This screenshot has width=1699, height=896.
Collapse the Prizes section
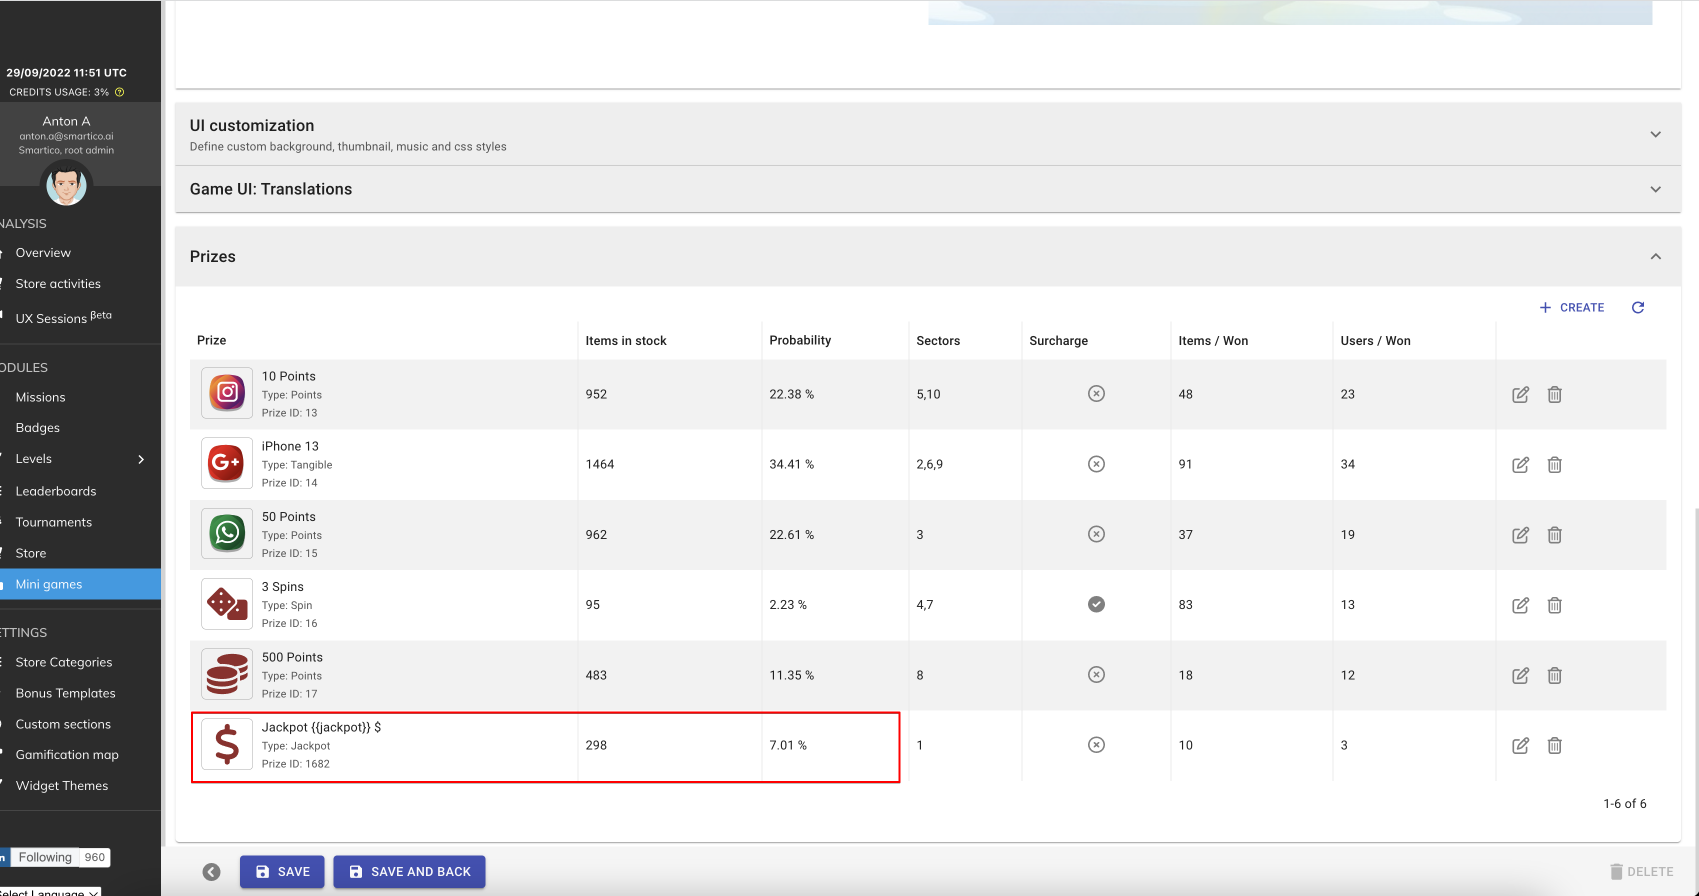pos(1655,257)
